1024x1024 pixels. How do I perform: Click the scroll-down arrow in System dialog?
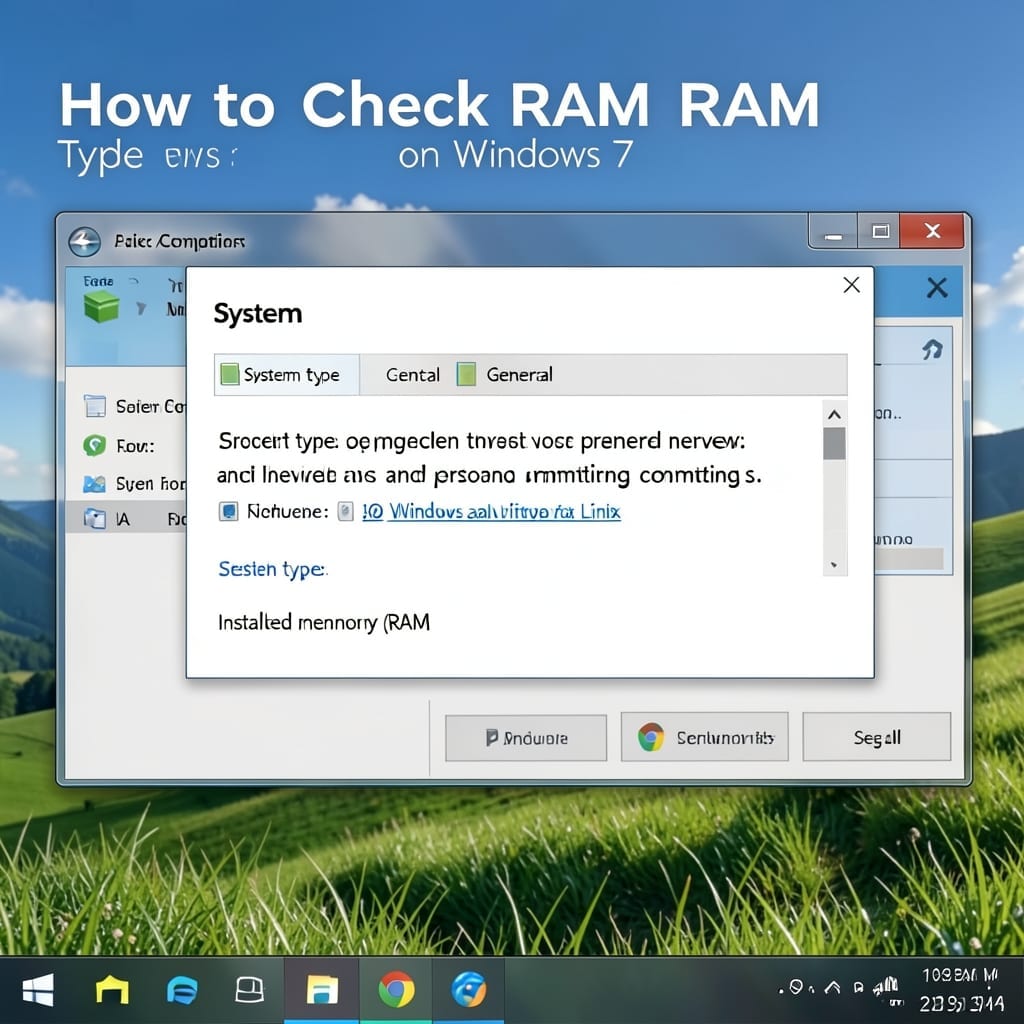834,565
